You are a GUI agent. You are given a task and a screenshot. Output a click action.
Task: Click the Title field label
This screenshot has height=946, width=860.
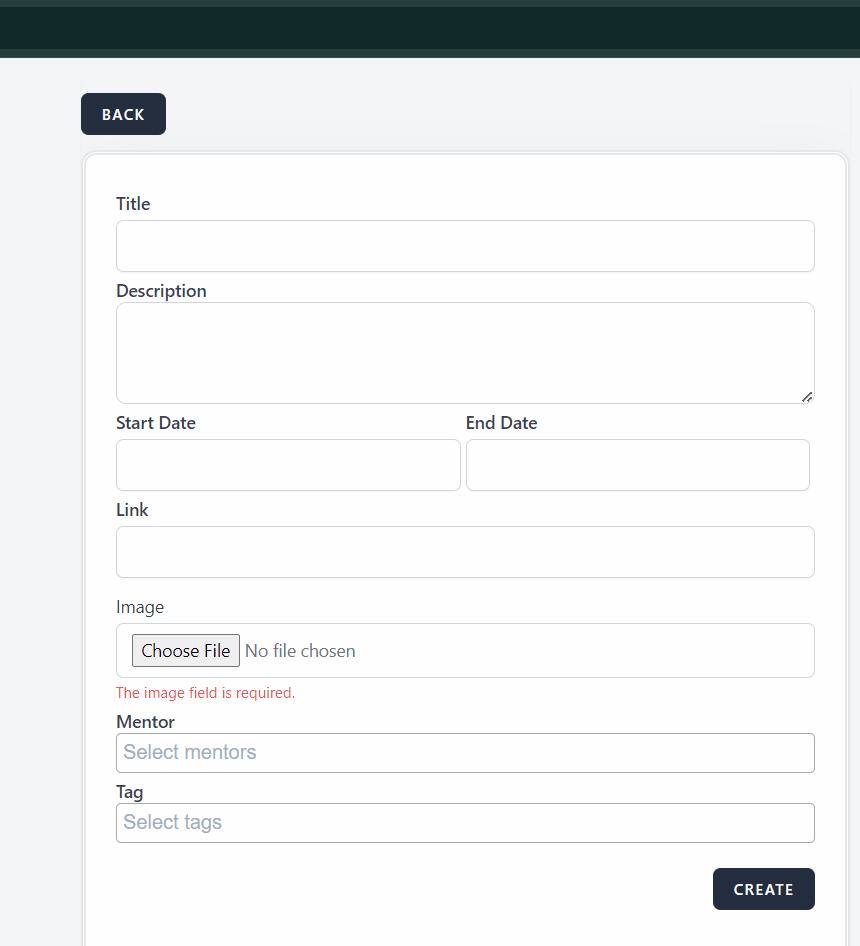point(133,204)
